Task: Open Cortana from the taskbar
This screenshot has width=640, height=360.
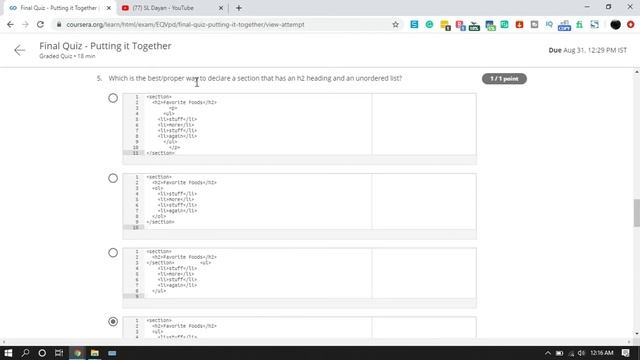Action: point(42,353)
